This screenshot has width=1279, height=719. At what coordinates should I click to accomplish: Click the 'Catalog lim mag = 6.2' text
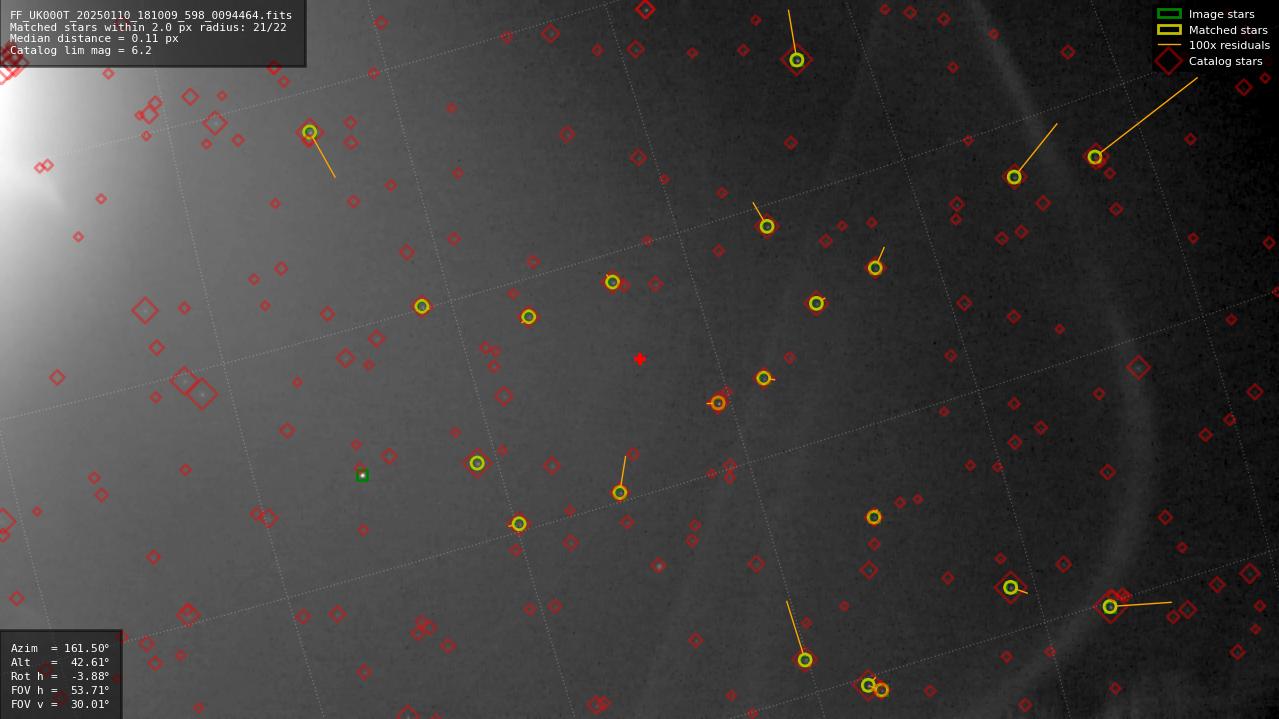click(81, 50)
